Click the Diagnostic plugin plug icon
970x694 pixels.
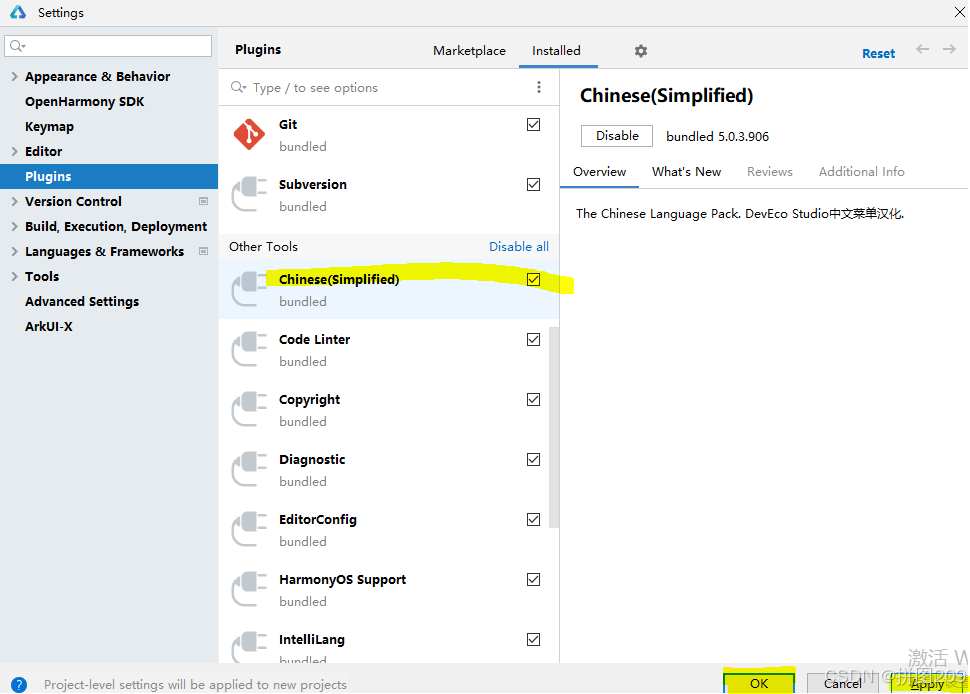pyautogui.click(x=249, y=469)
